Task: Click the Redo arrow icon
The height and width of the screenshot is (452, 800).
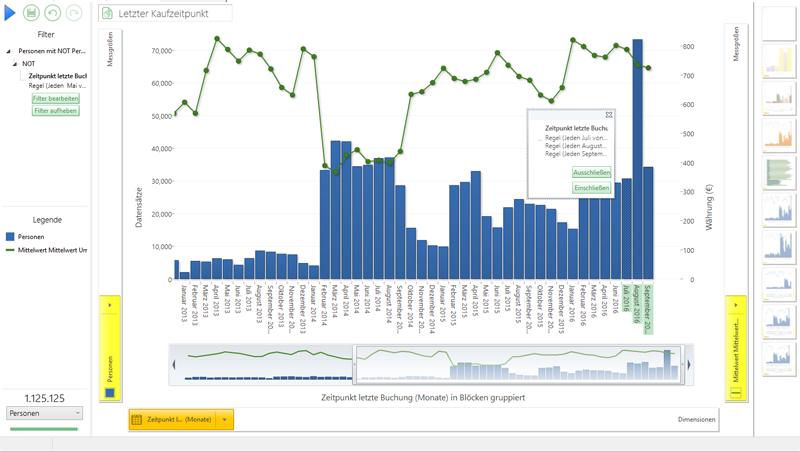Action: [73, 13]
